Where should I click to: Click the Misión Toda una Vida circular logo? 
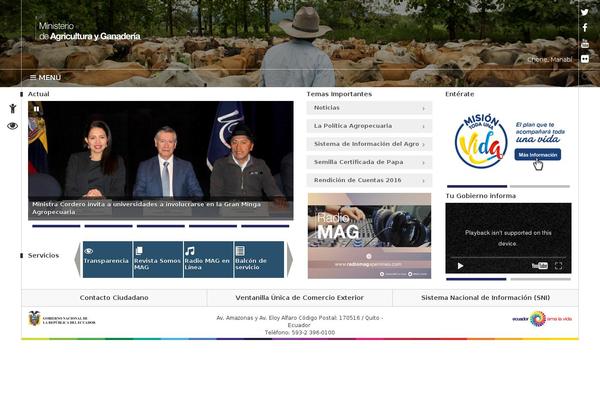pos(481,141)
